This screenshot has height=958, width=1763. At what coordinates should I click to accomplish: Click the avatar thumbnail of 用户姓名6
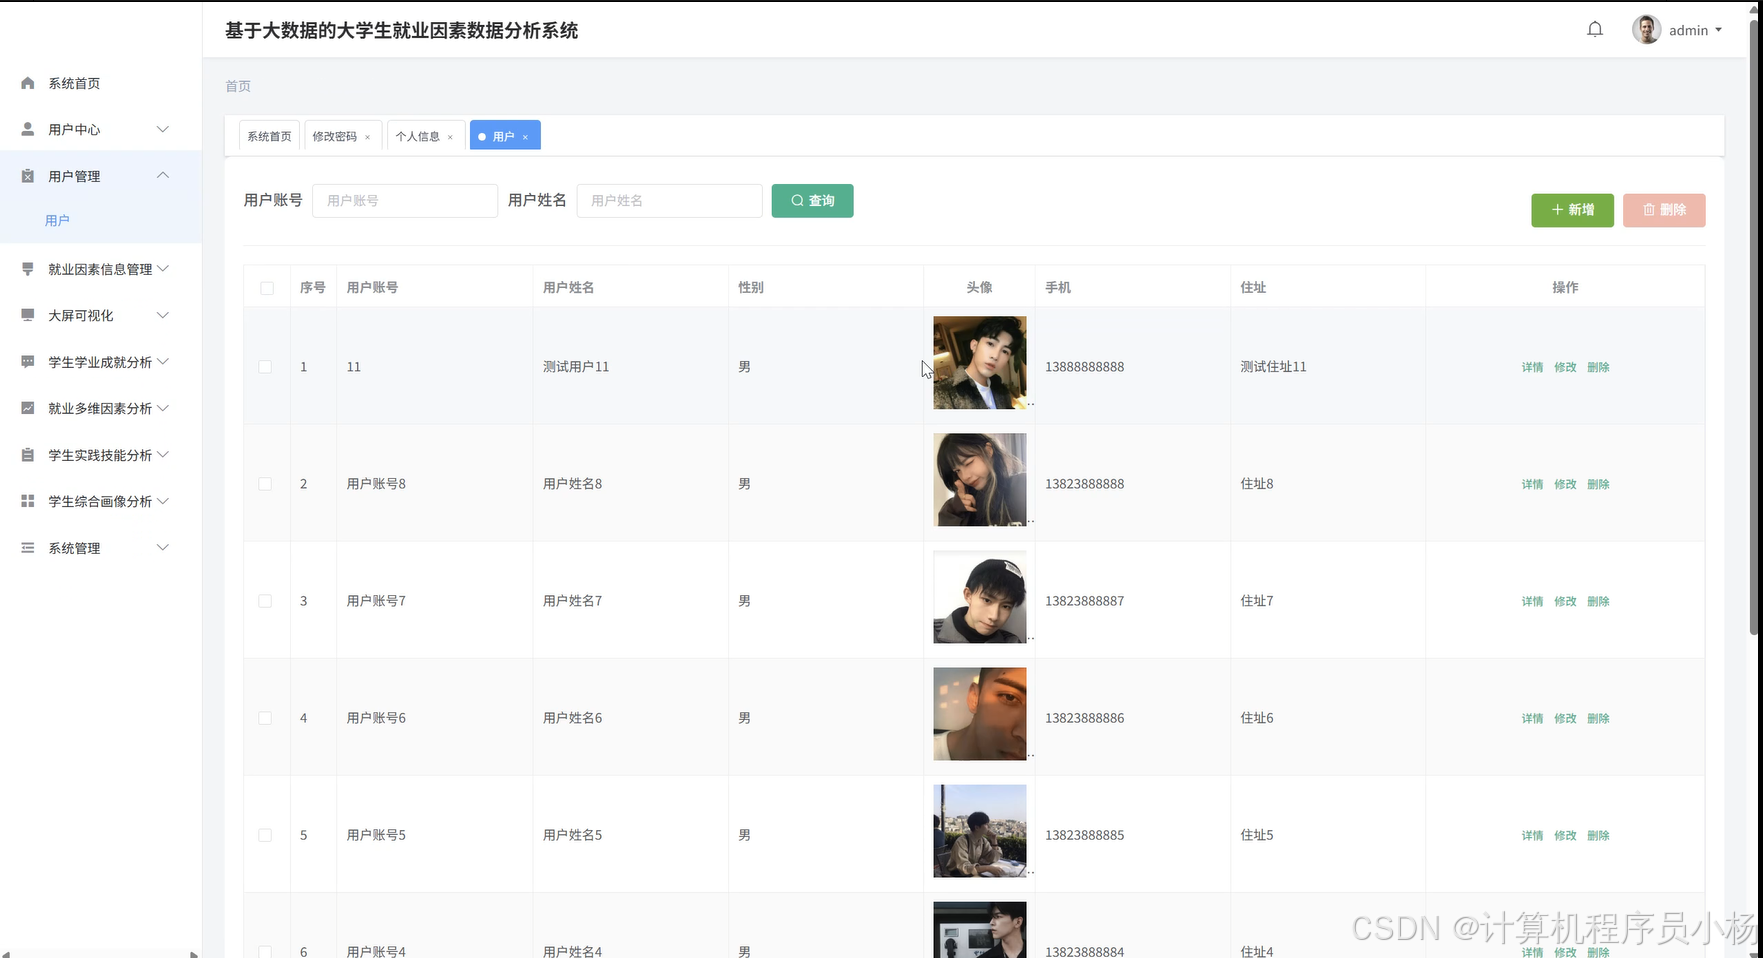980,713
